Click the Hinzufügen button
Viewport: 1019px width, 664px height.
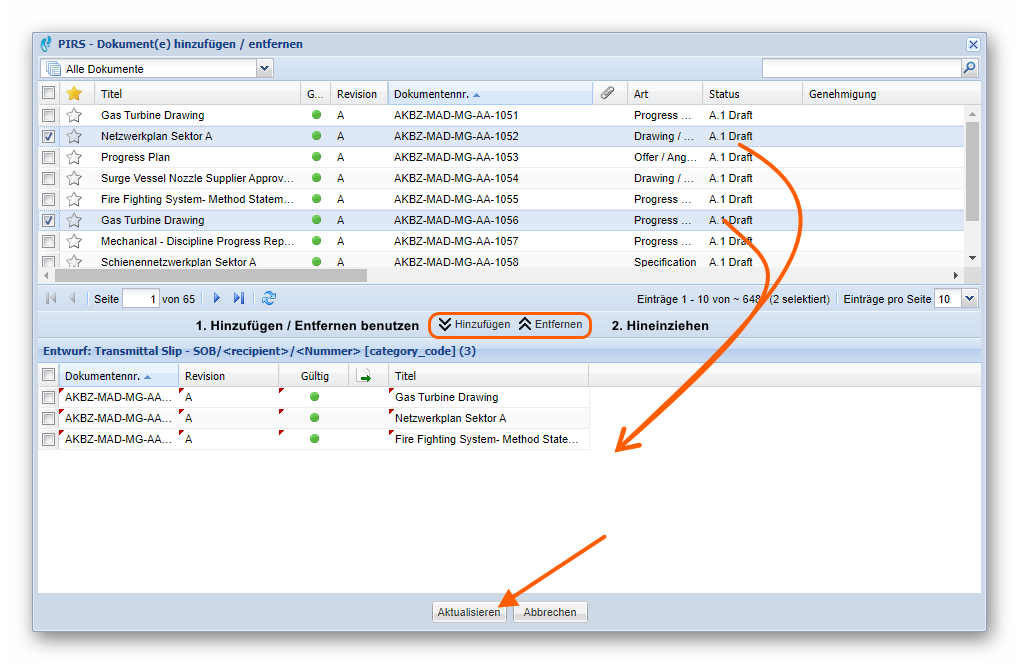473,325
